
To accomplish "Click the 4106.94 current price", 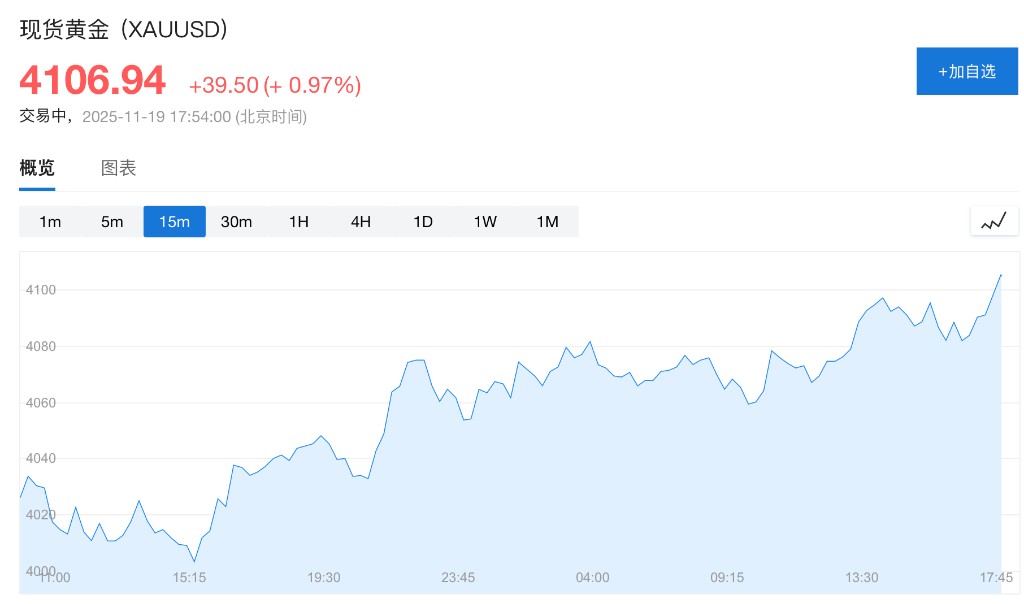I will click(92, 81).
